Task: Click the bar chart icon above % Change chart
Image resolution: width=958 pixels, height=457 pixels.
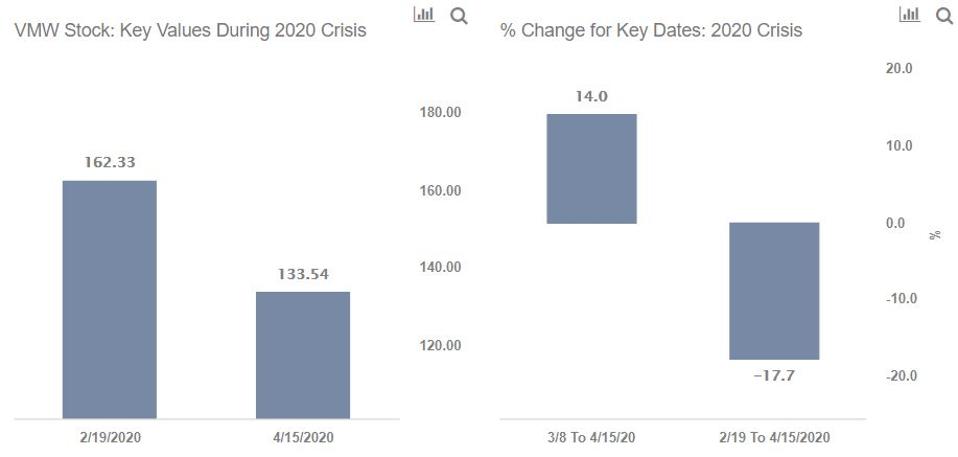Action: 910,16
